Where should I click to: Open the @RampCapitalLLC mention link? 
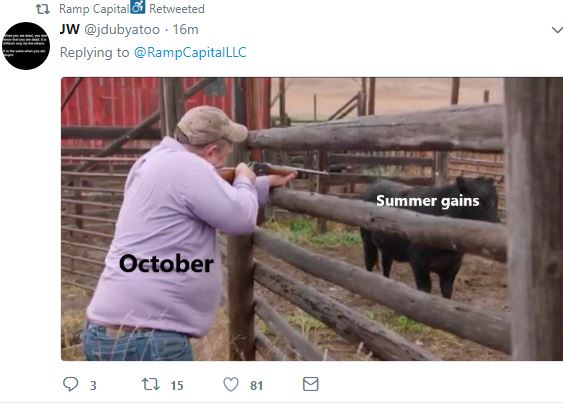(190, 52)
